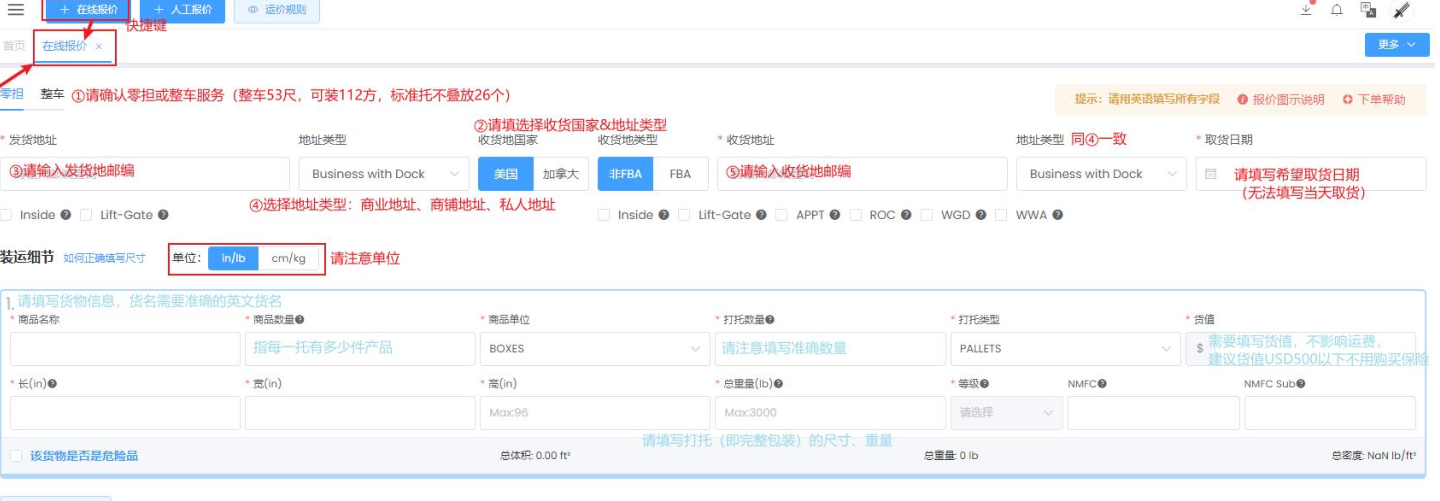Enable the sender Inside checkbox

coord(7,215)
